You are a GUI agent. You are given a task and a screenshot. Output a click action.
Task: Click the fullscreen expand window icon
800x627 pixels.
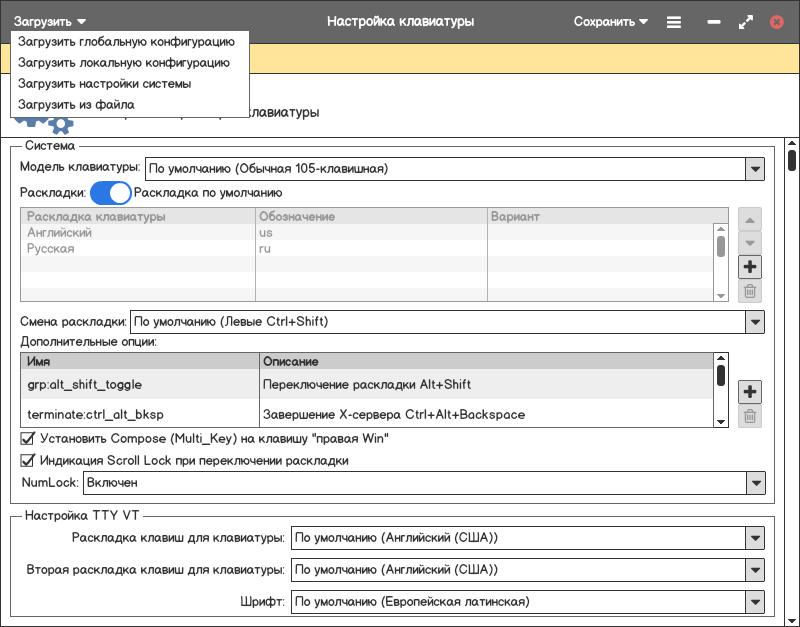(x=745, y=21)
